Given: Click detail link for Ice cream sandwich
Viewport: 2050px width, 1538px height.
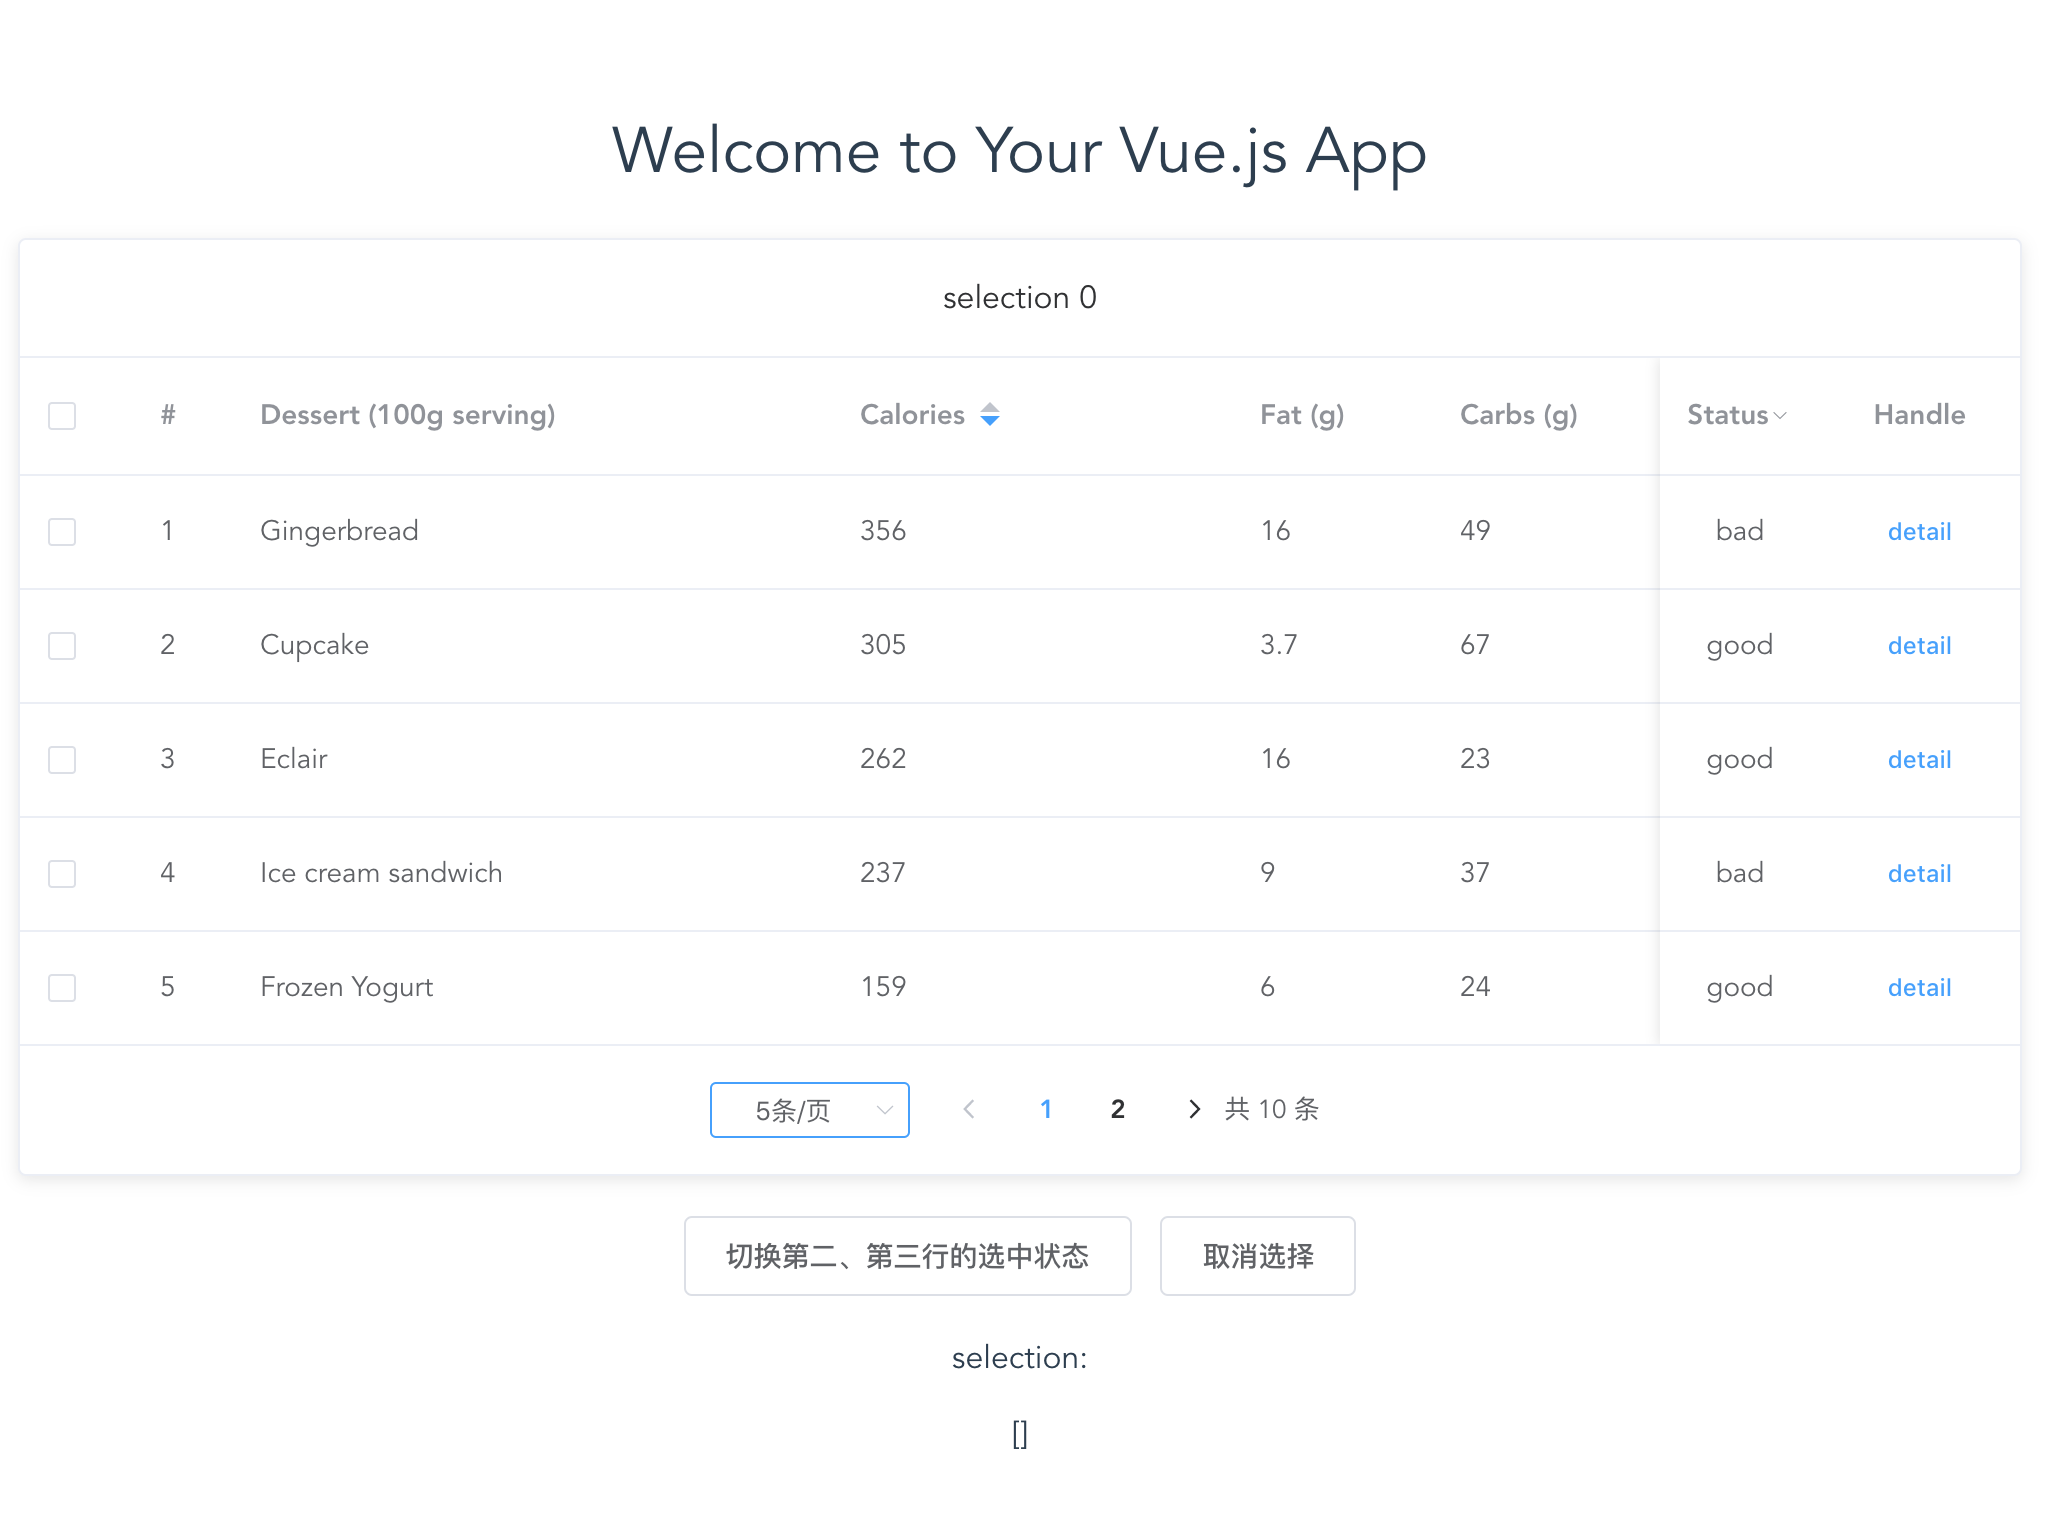Looking at the screenshot, I should (1918, 874).
